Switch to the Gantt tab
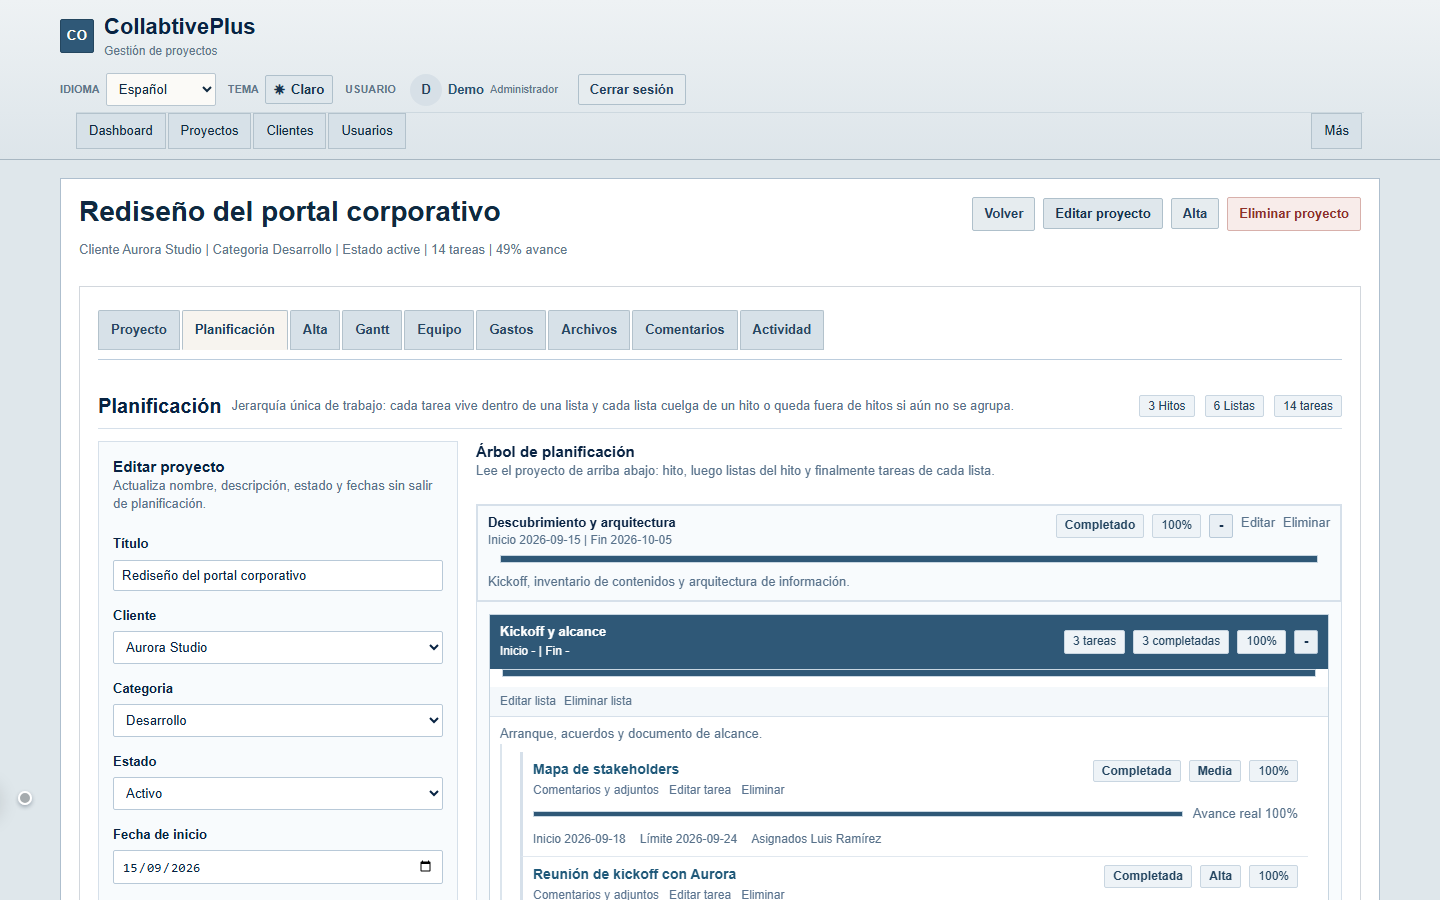This screenshot has height=900, width=1440. coord(372,330)
